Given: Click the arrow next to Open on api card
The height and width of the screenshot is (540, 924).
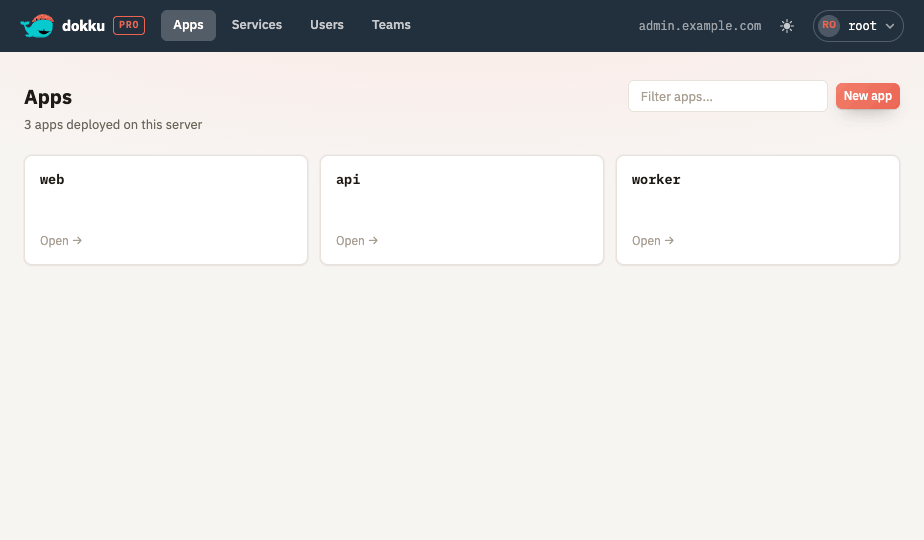Looking at the screenshot, I should click(373, 241).
